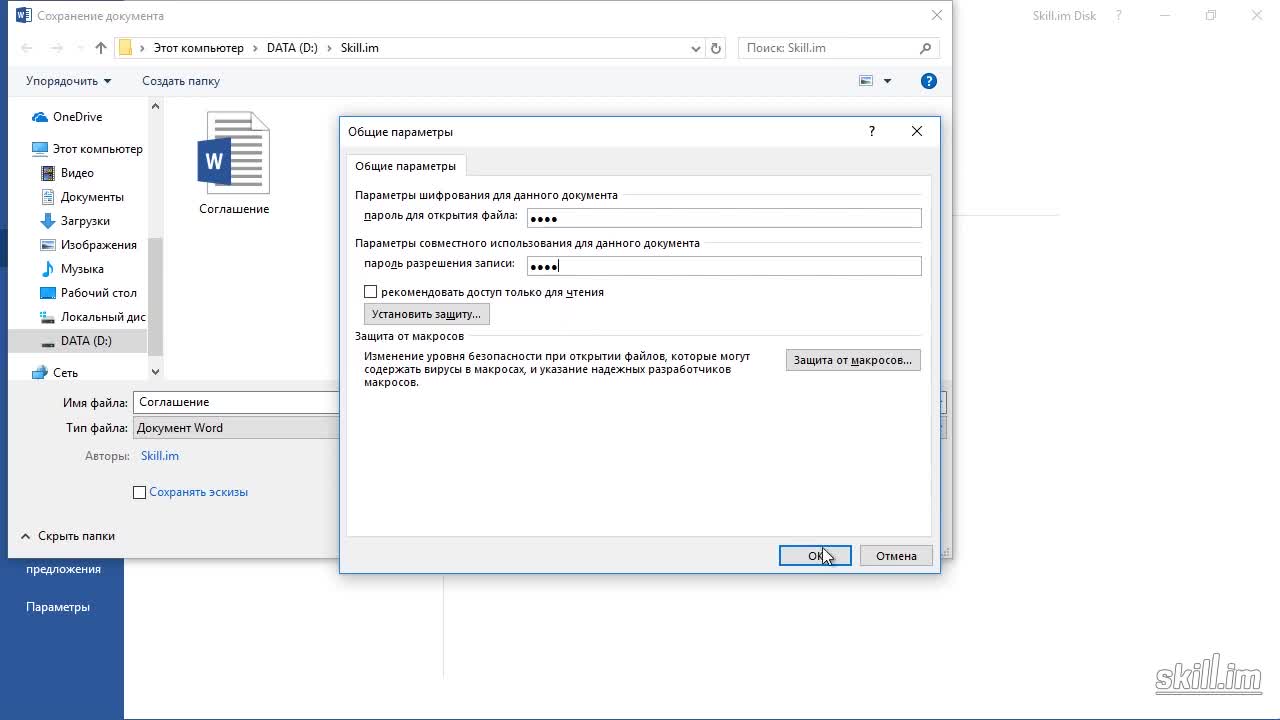This screenshot has width=1280, height=720.
Task: Focus the пароль для открытия файла field
Action: pyautogui.click(x=724, y=218)
